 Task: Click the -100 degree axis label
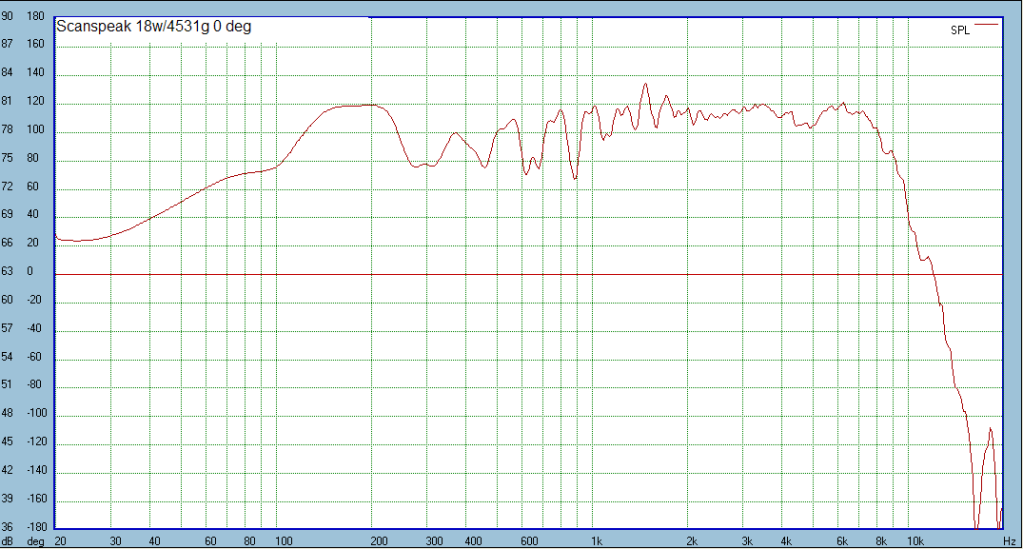click(x=37, y=413)
